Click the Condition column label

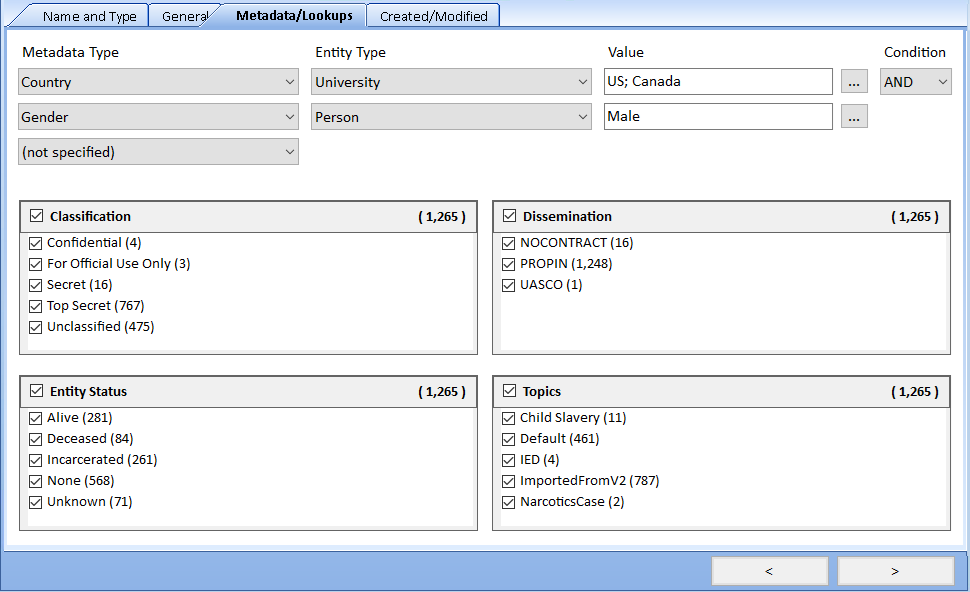click(914, 53)
